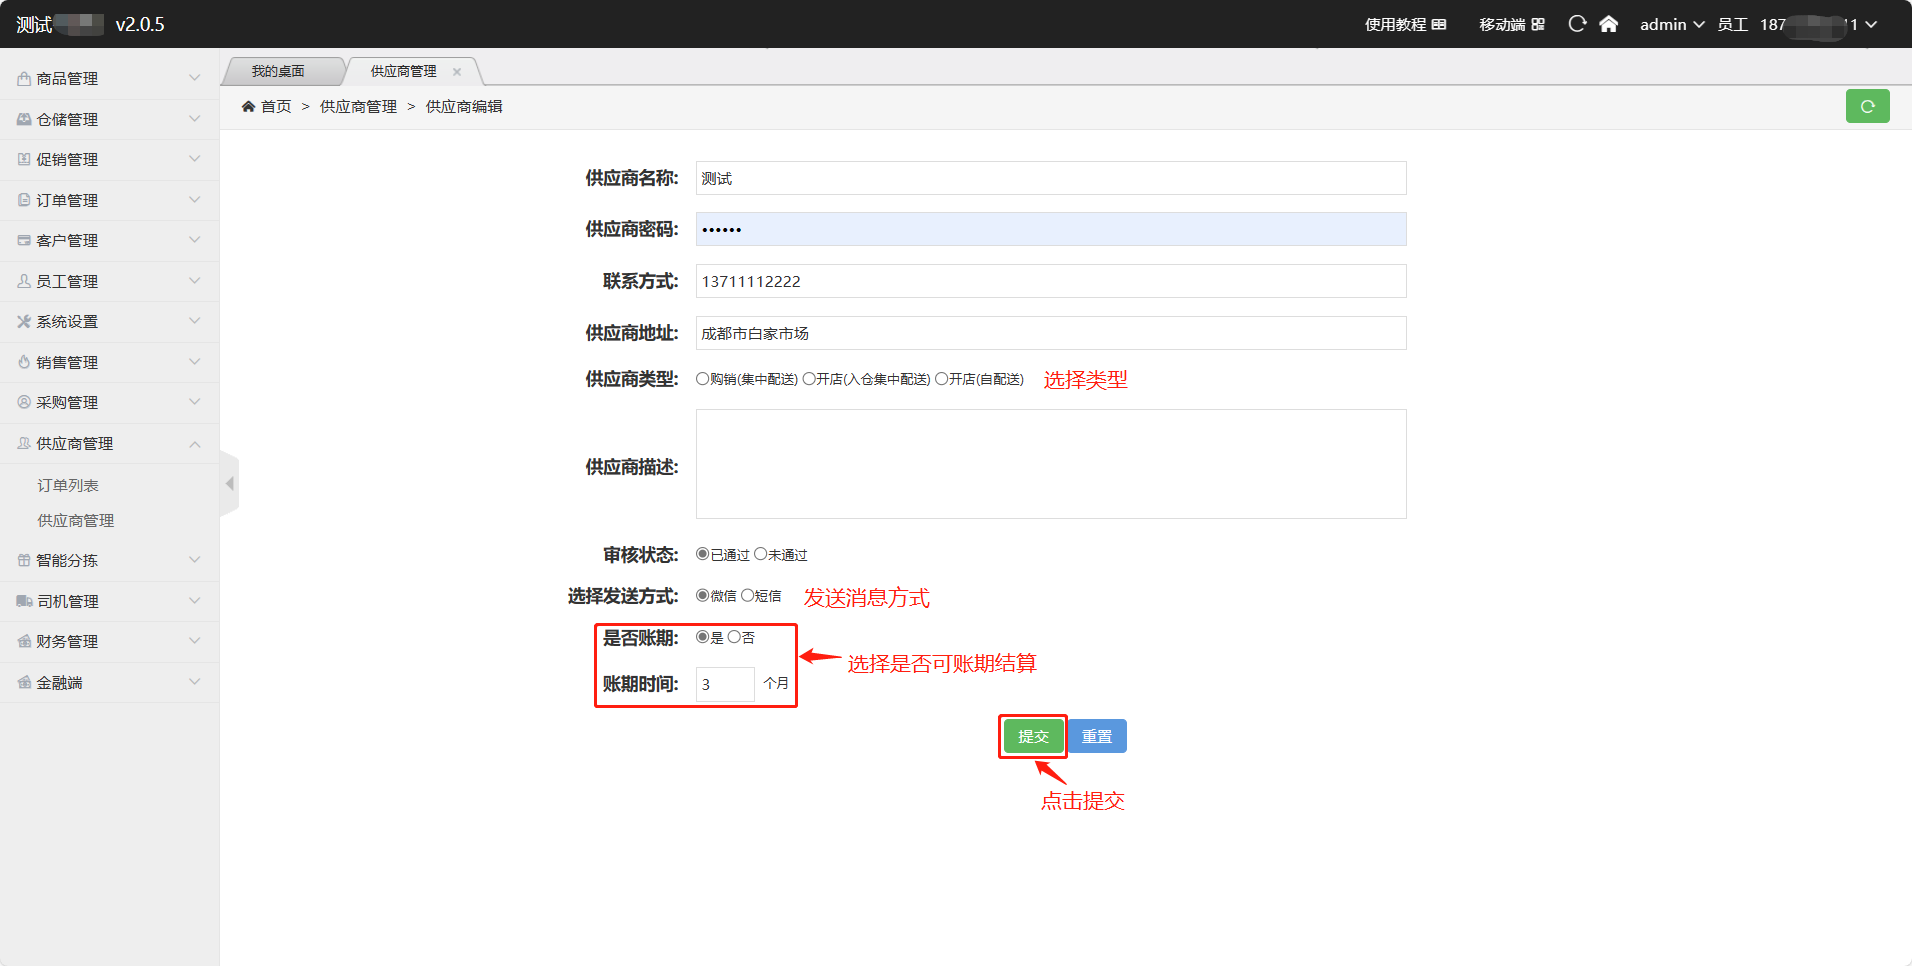Open the 使用教程 tutorial icon

(1439, 24)
